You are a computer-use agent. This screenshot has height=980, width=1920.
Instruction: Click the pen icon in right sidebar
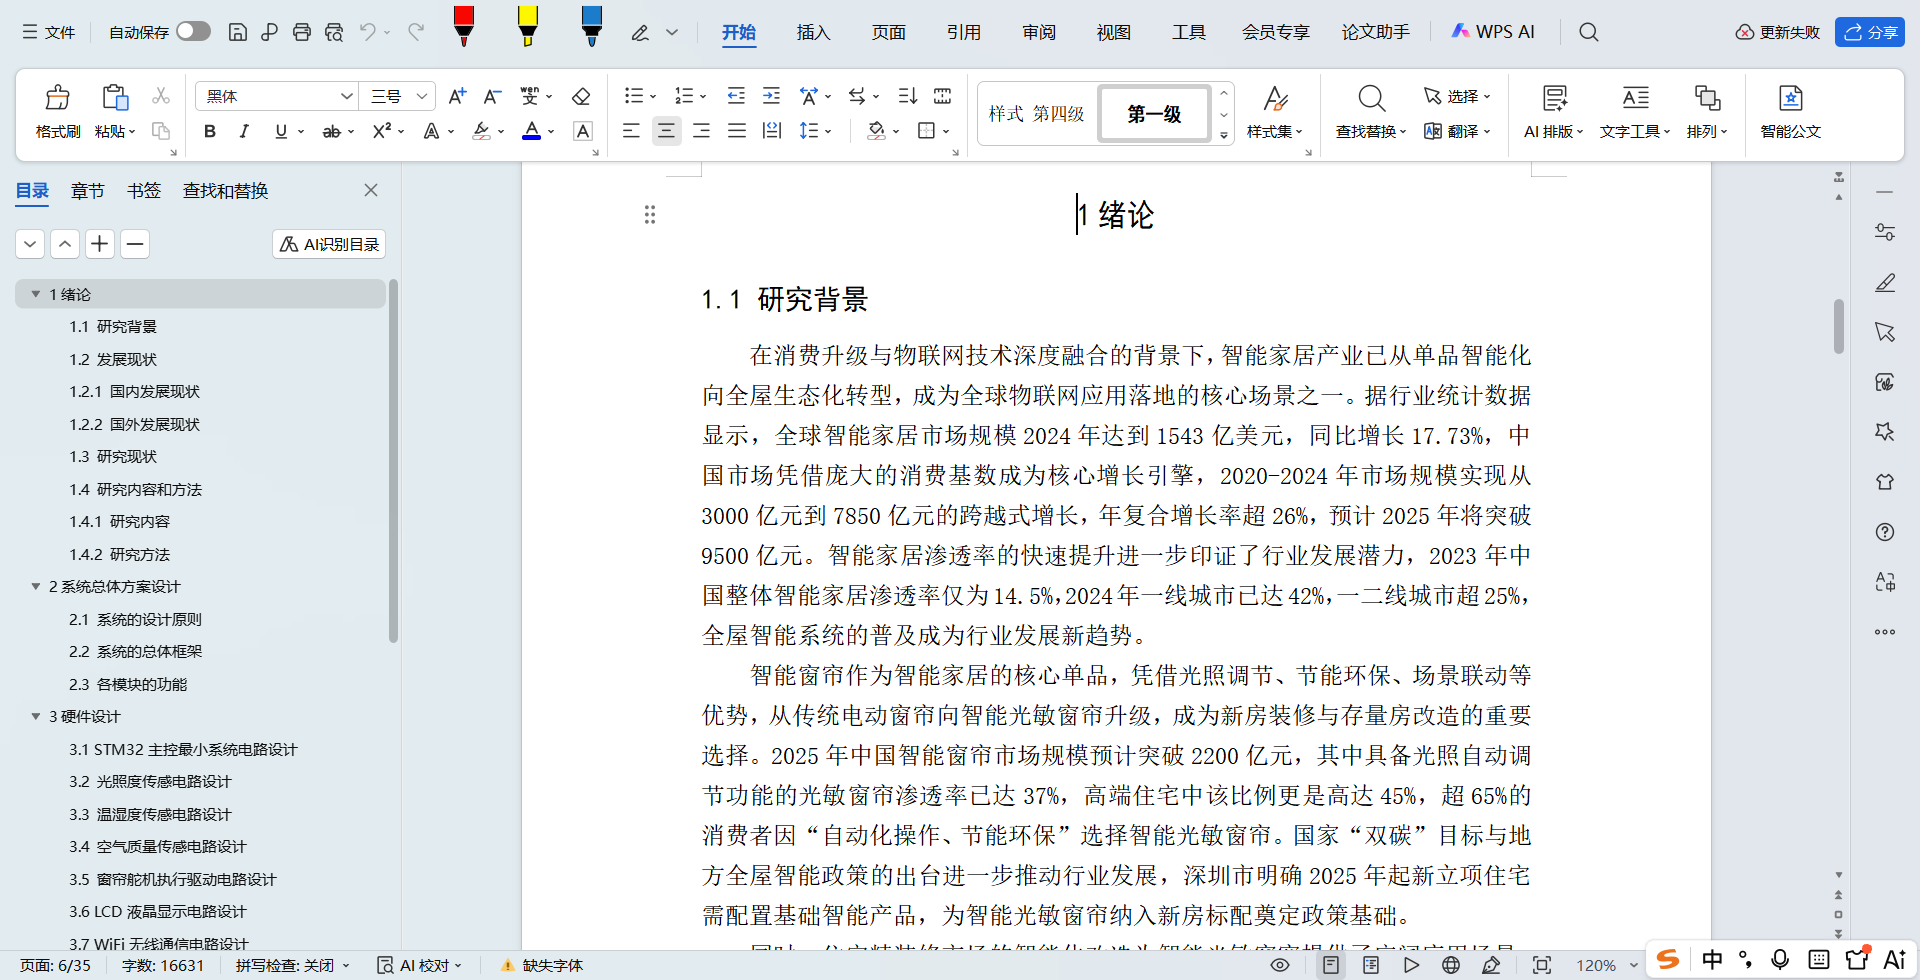tap(1885, 282)
